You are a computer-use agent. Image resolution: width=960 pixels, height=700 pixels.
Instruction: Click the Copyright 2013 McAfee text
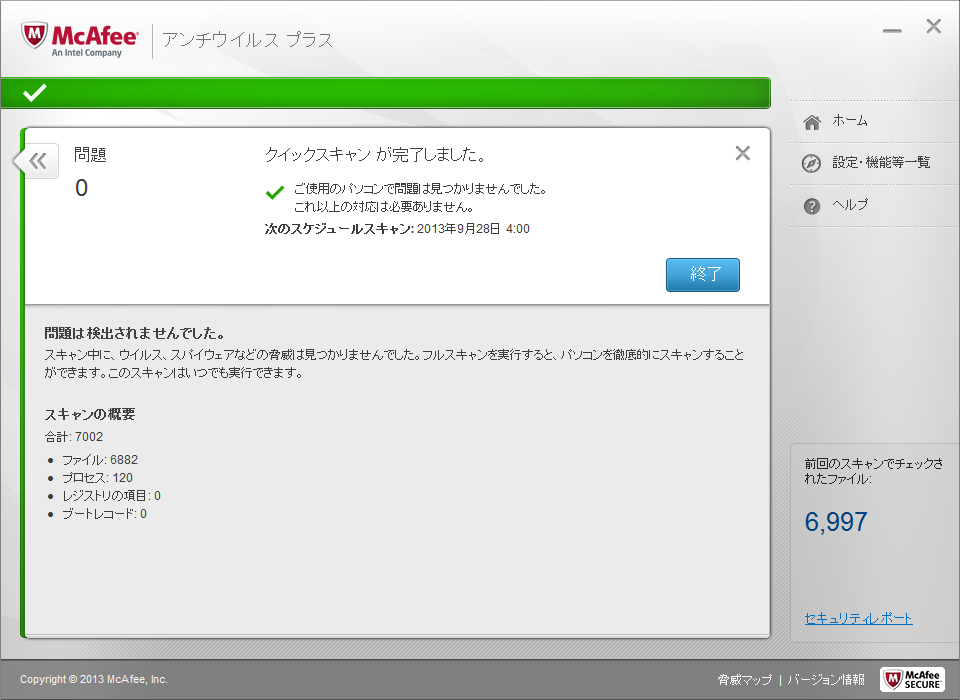click(x=94, y=679)
